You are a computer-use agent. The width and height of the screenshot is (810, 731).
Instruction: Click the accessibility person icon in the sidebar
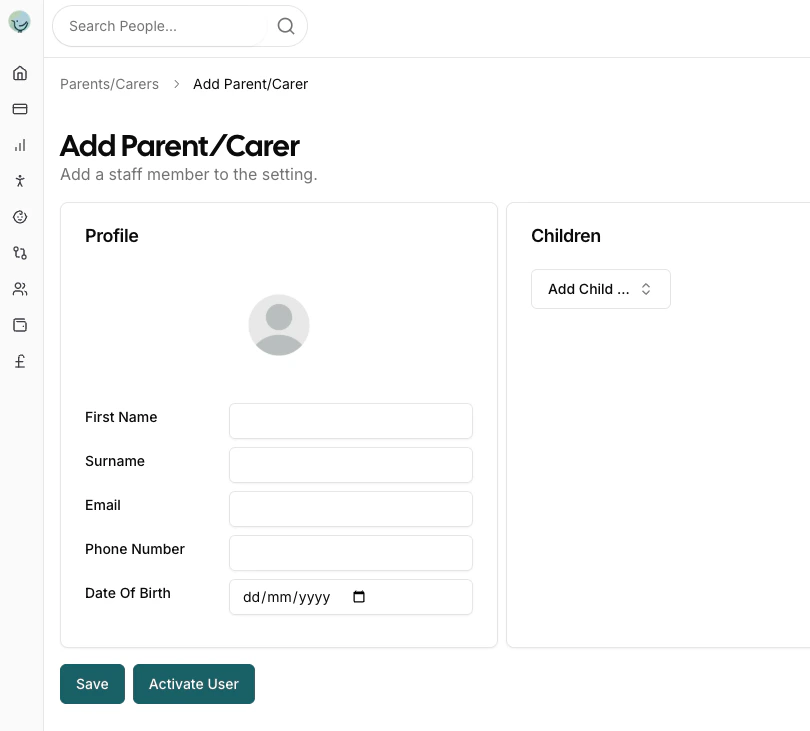19,181
